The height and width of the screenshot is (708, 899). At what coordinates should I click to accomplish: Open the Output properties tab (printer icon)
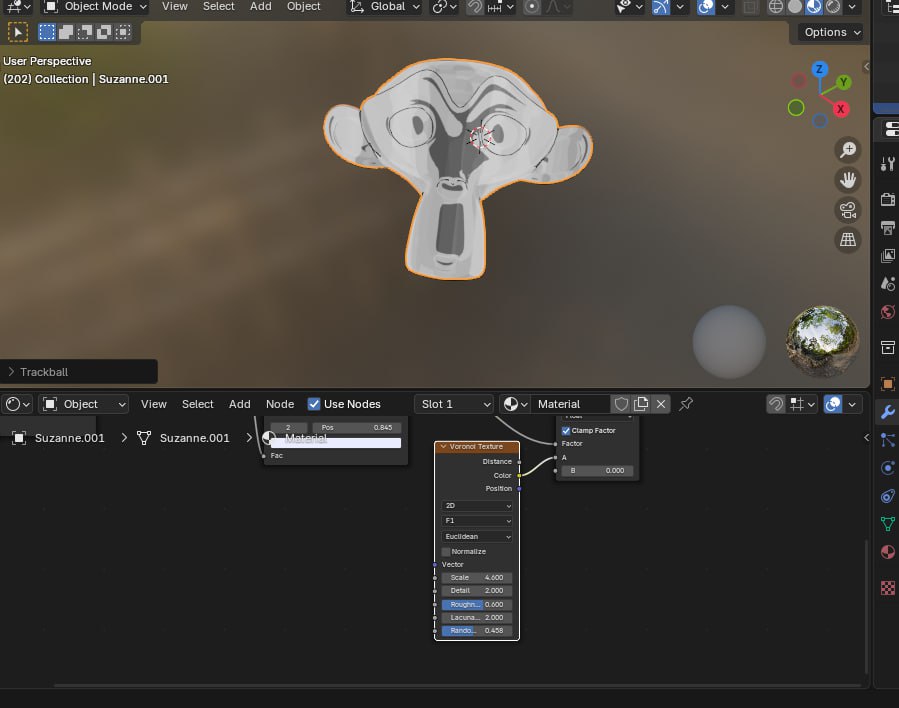[888, 228]
